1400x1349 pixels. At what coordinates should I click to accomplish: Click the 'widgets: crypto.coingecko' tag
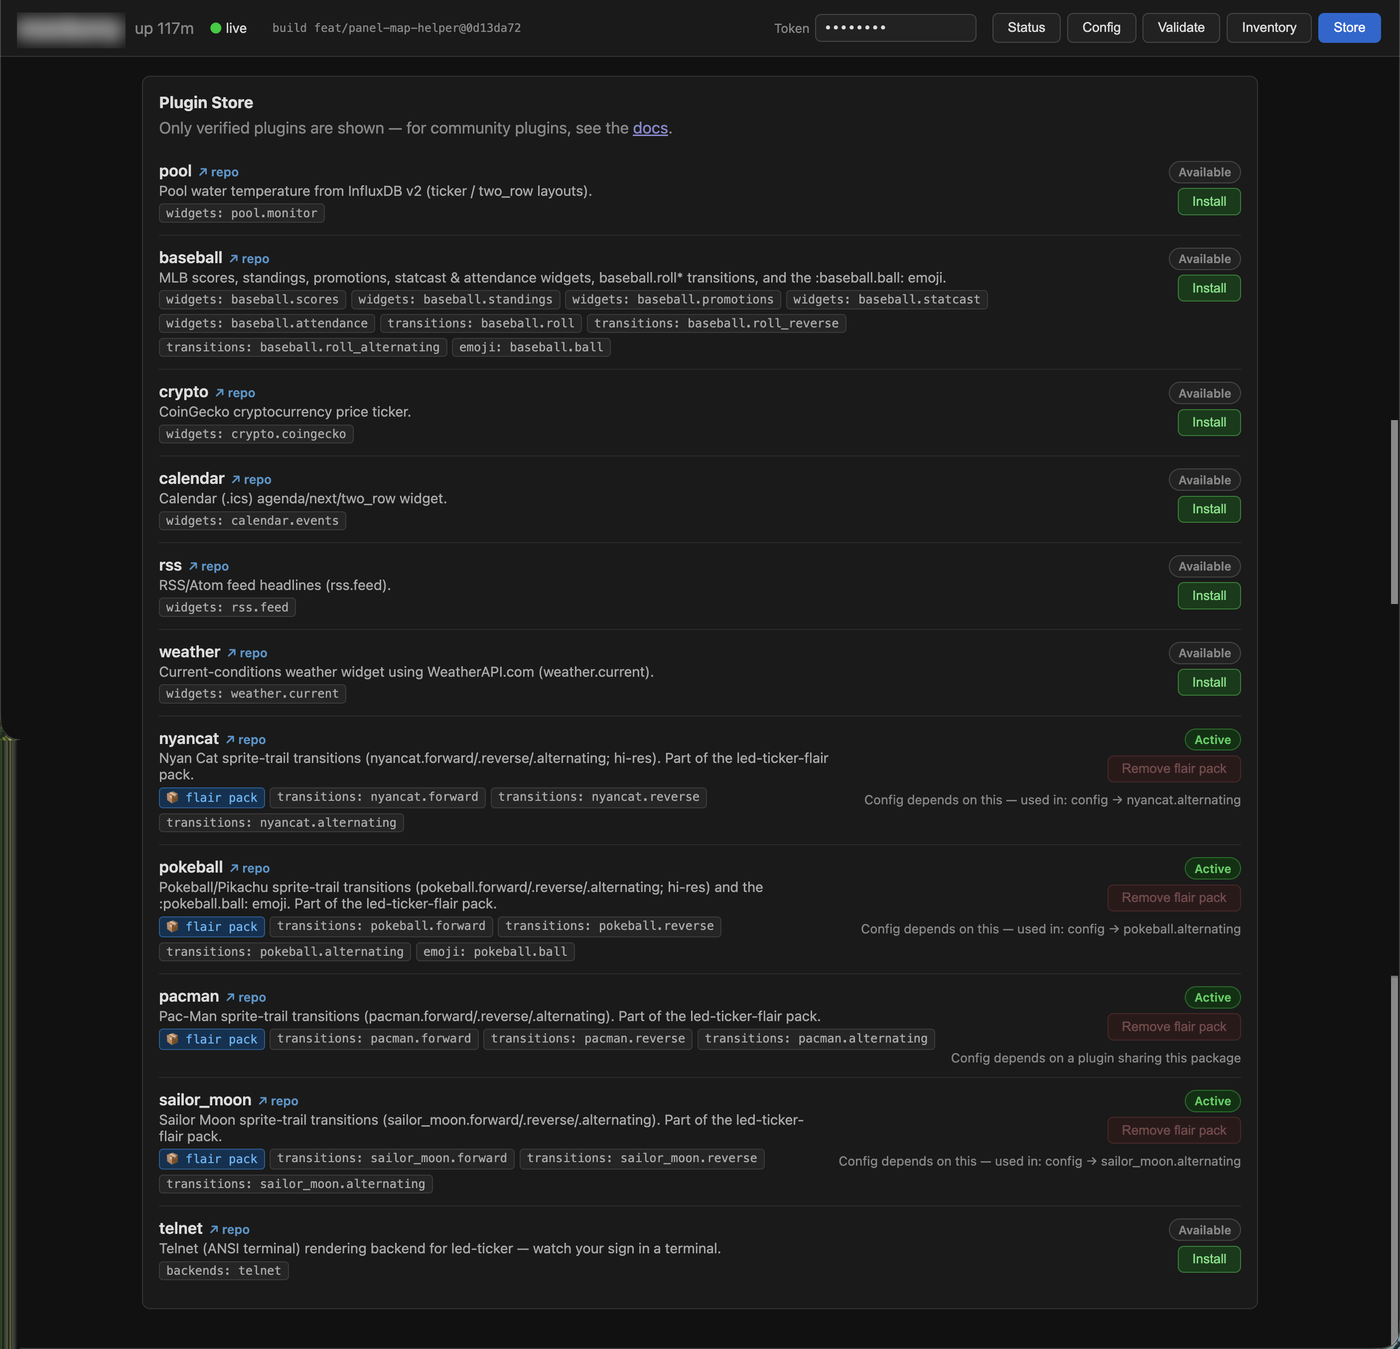click(256, 434)
